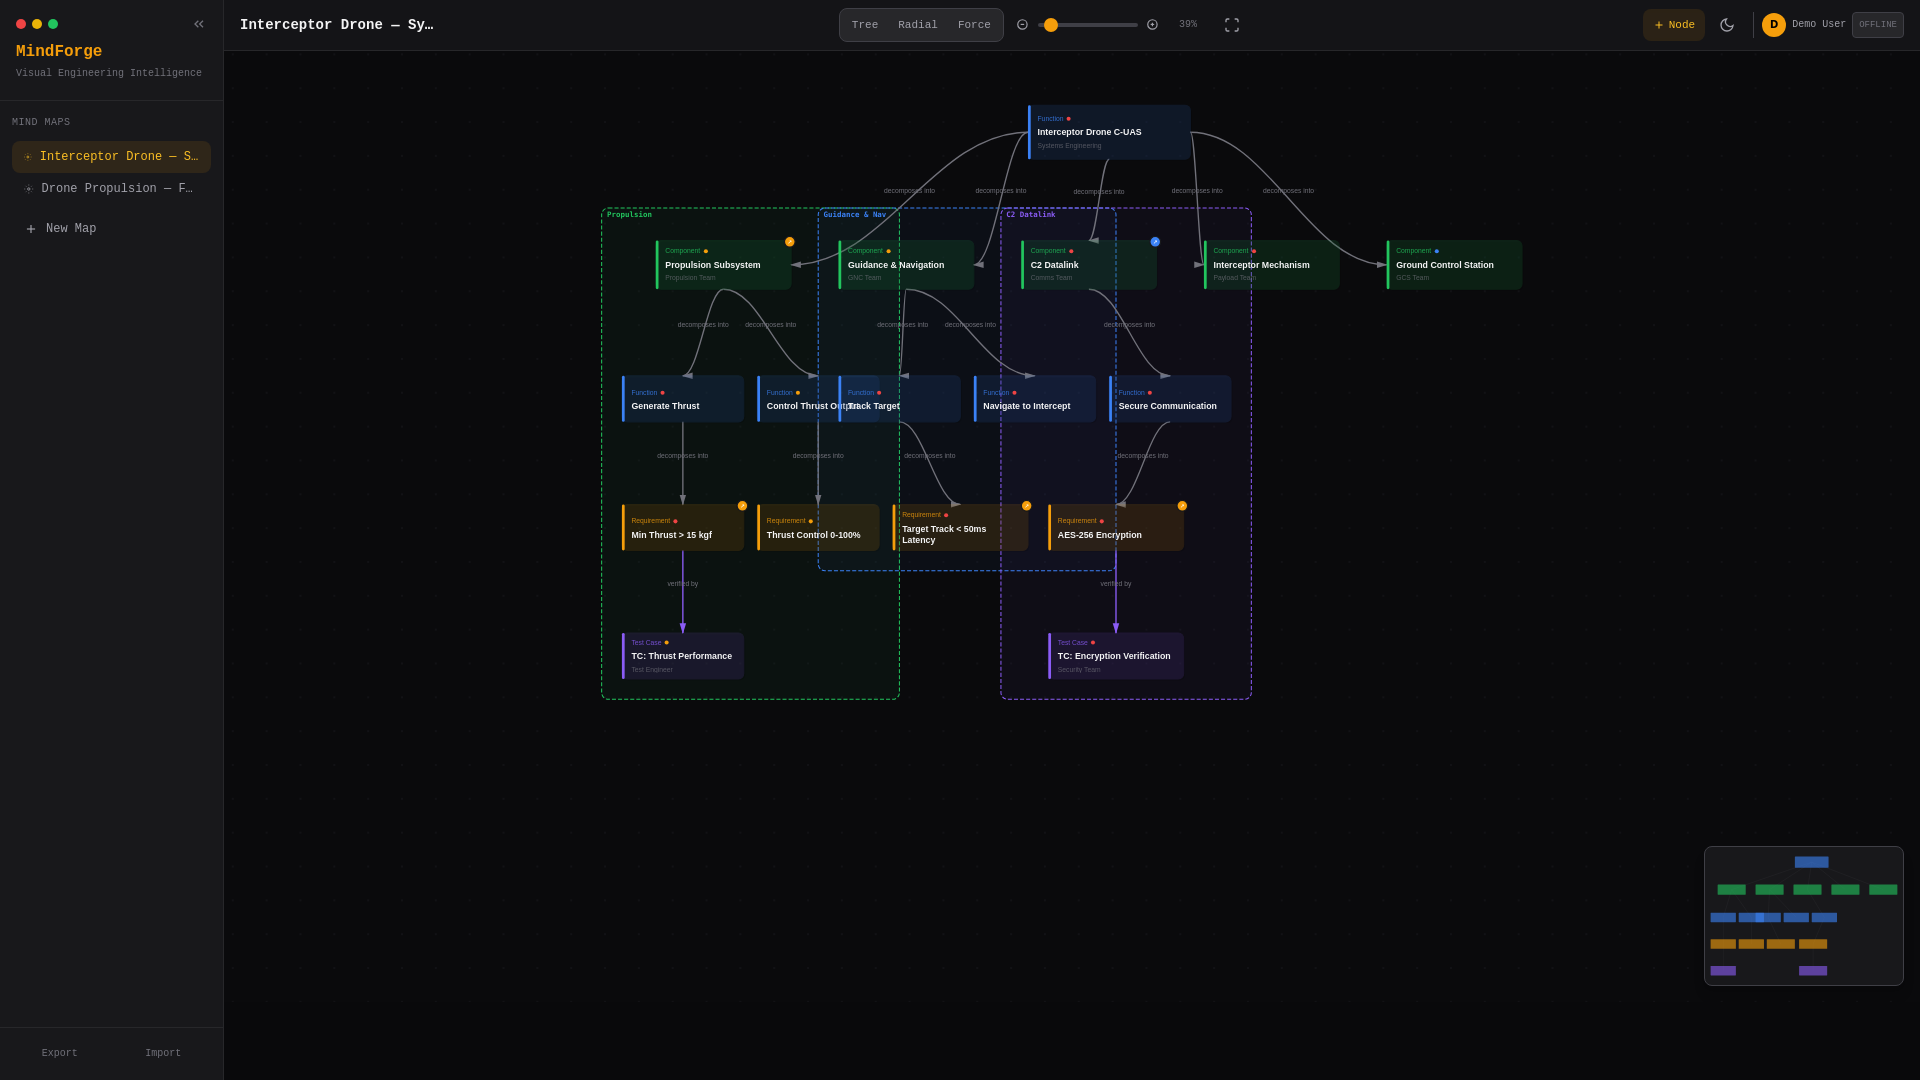
Task: Click Demo User avatar icon
Action: [x=1774, y=25]
